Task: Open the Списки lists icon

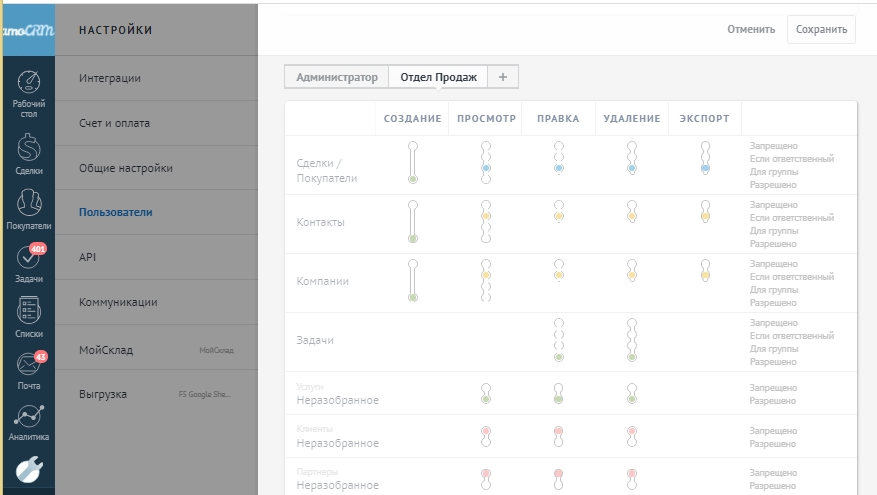Action: pyautogui.click(x=28, y=312)
